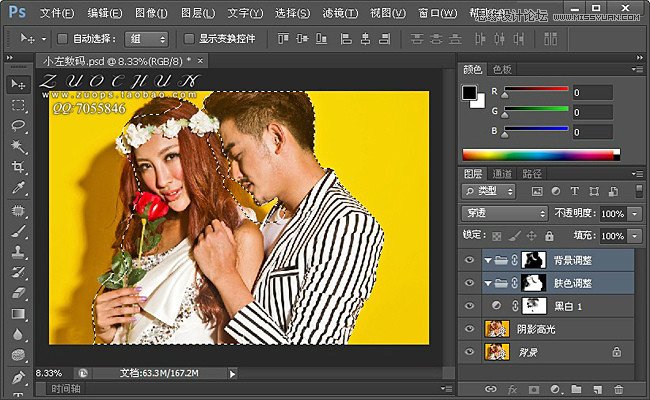
Task: Click the Align Bottom Edges icon
Action: tap(321, 39)
